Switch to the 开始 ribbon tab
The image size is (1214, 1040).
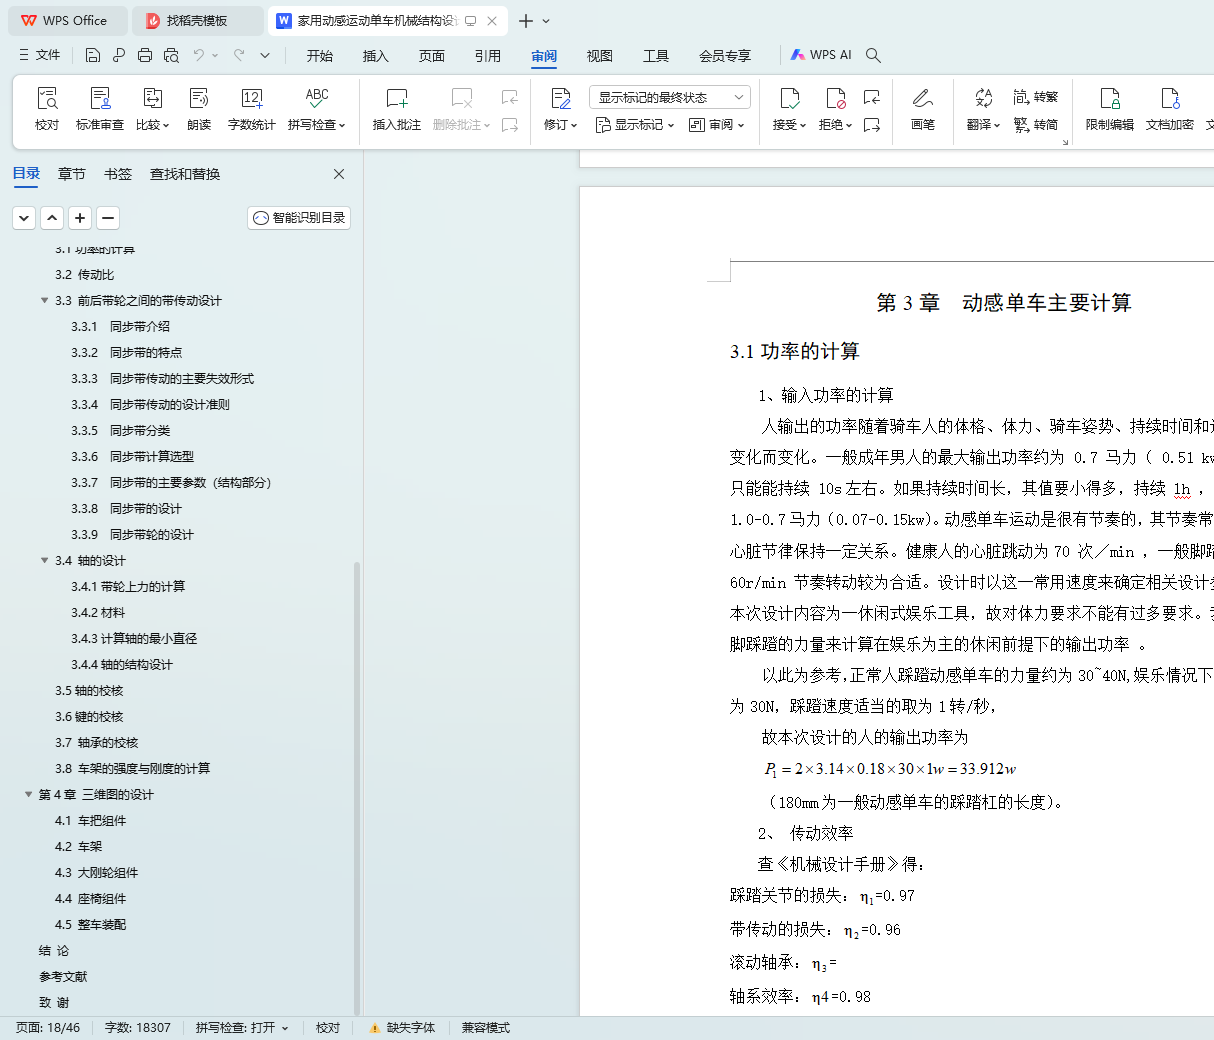(x=320, y=56)
